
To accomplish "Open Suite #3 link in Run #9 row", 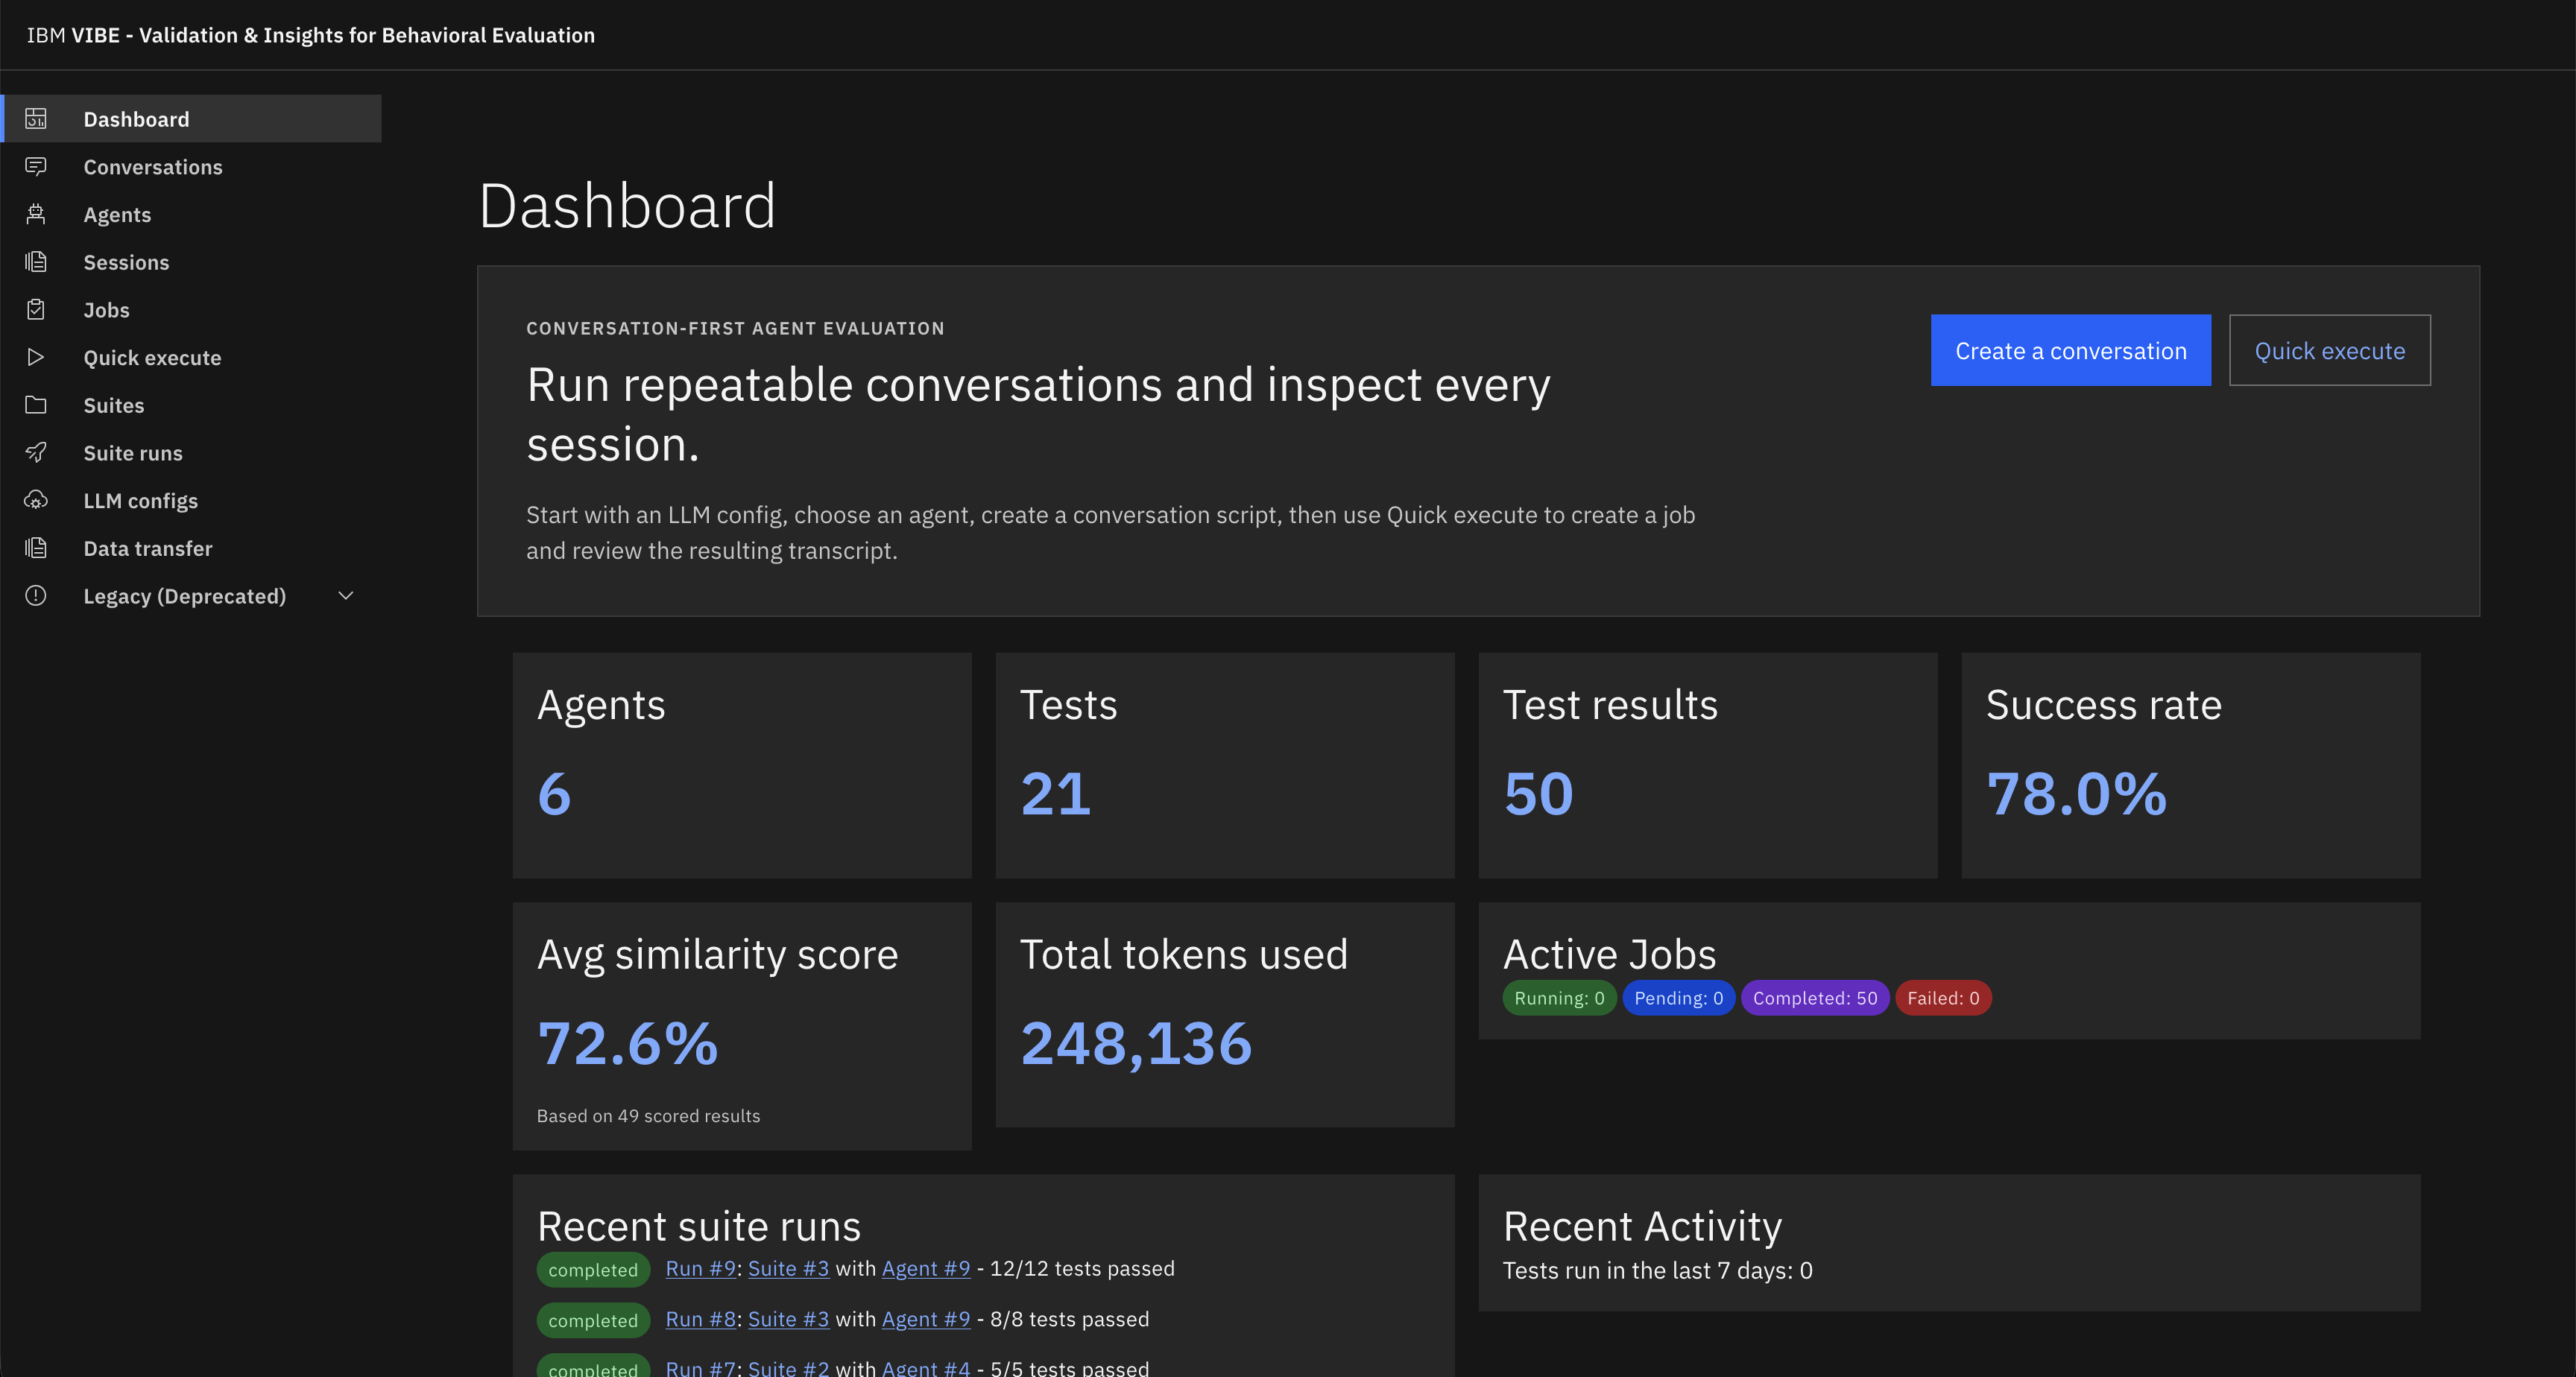I will (x=788, y=1268).
